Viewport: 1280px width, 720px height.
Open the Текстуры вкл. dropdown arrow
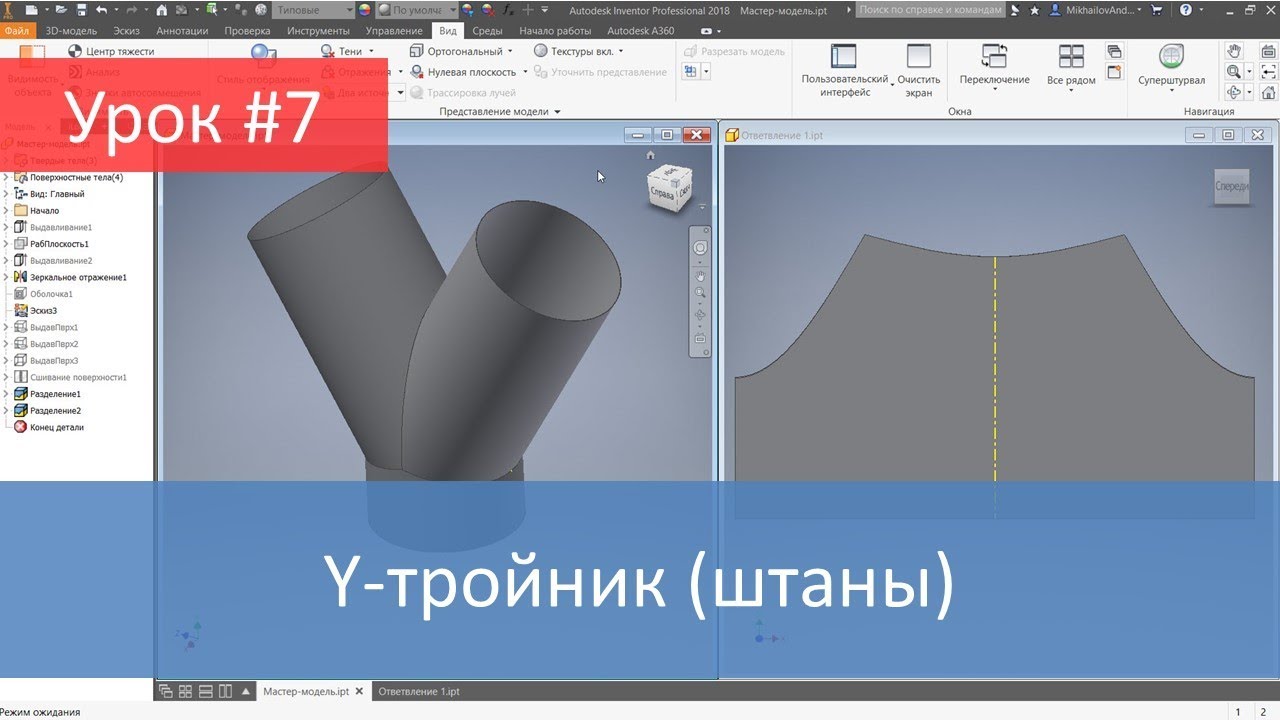point(621,51)
